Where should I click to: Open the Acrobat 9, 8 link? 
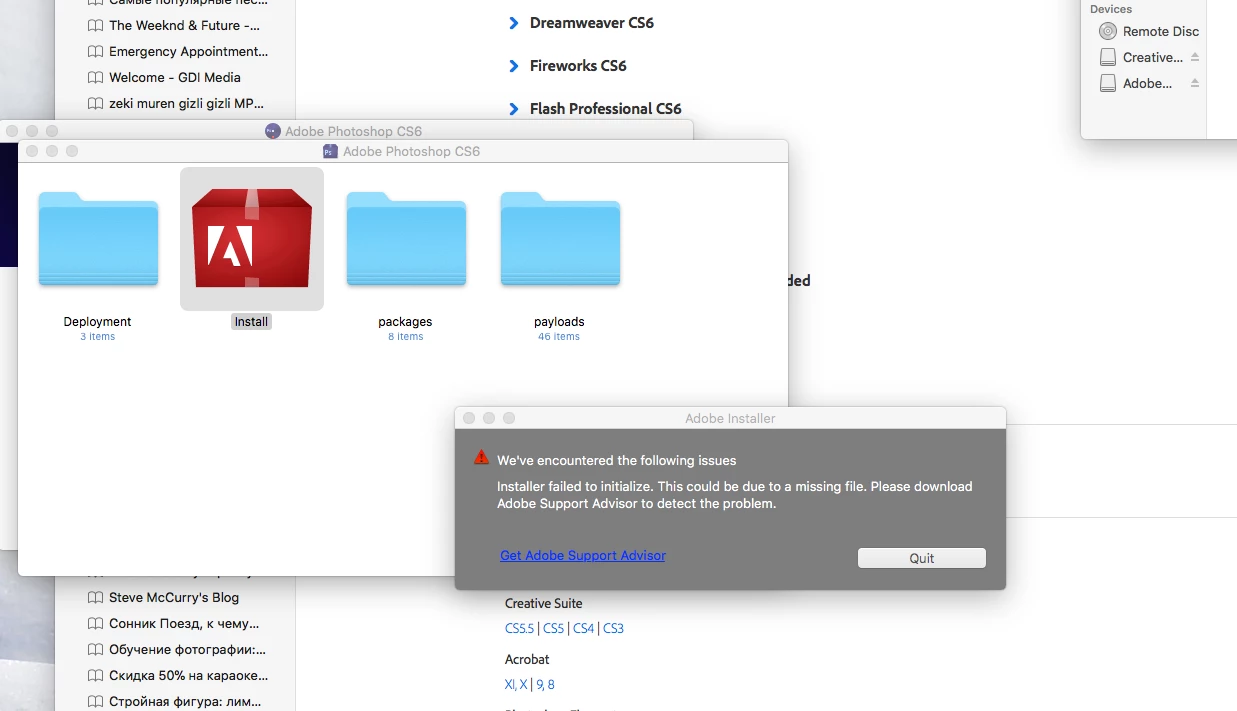point(545,684)
